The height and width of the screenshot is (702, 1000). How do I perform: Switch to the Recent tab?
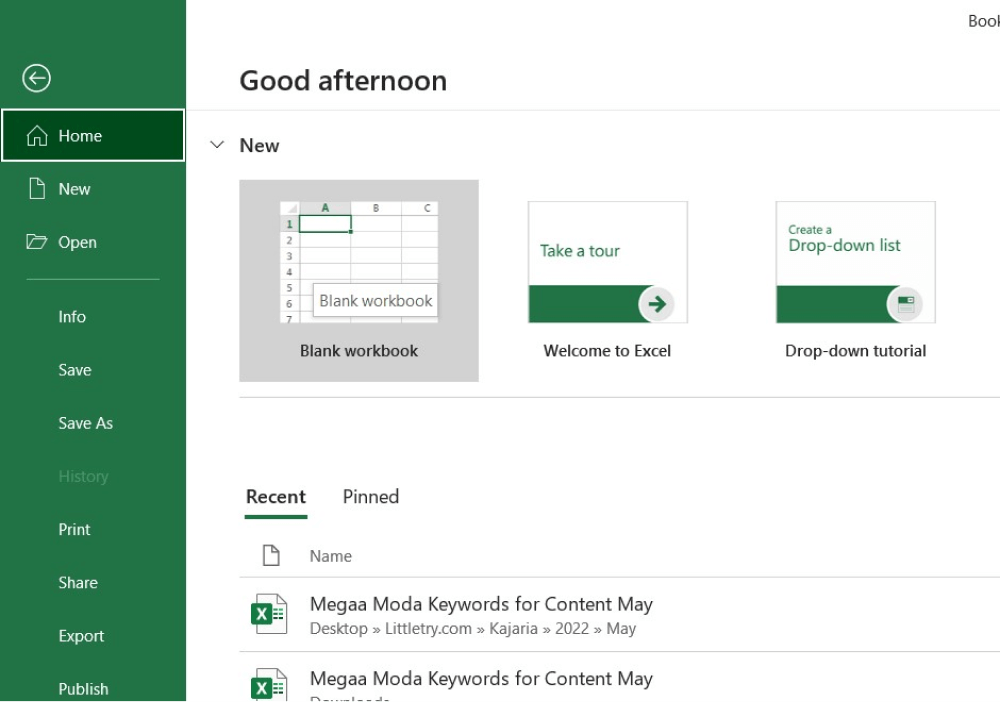tap(276, 497)
